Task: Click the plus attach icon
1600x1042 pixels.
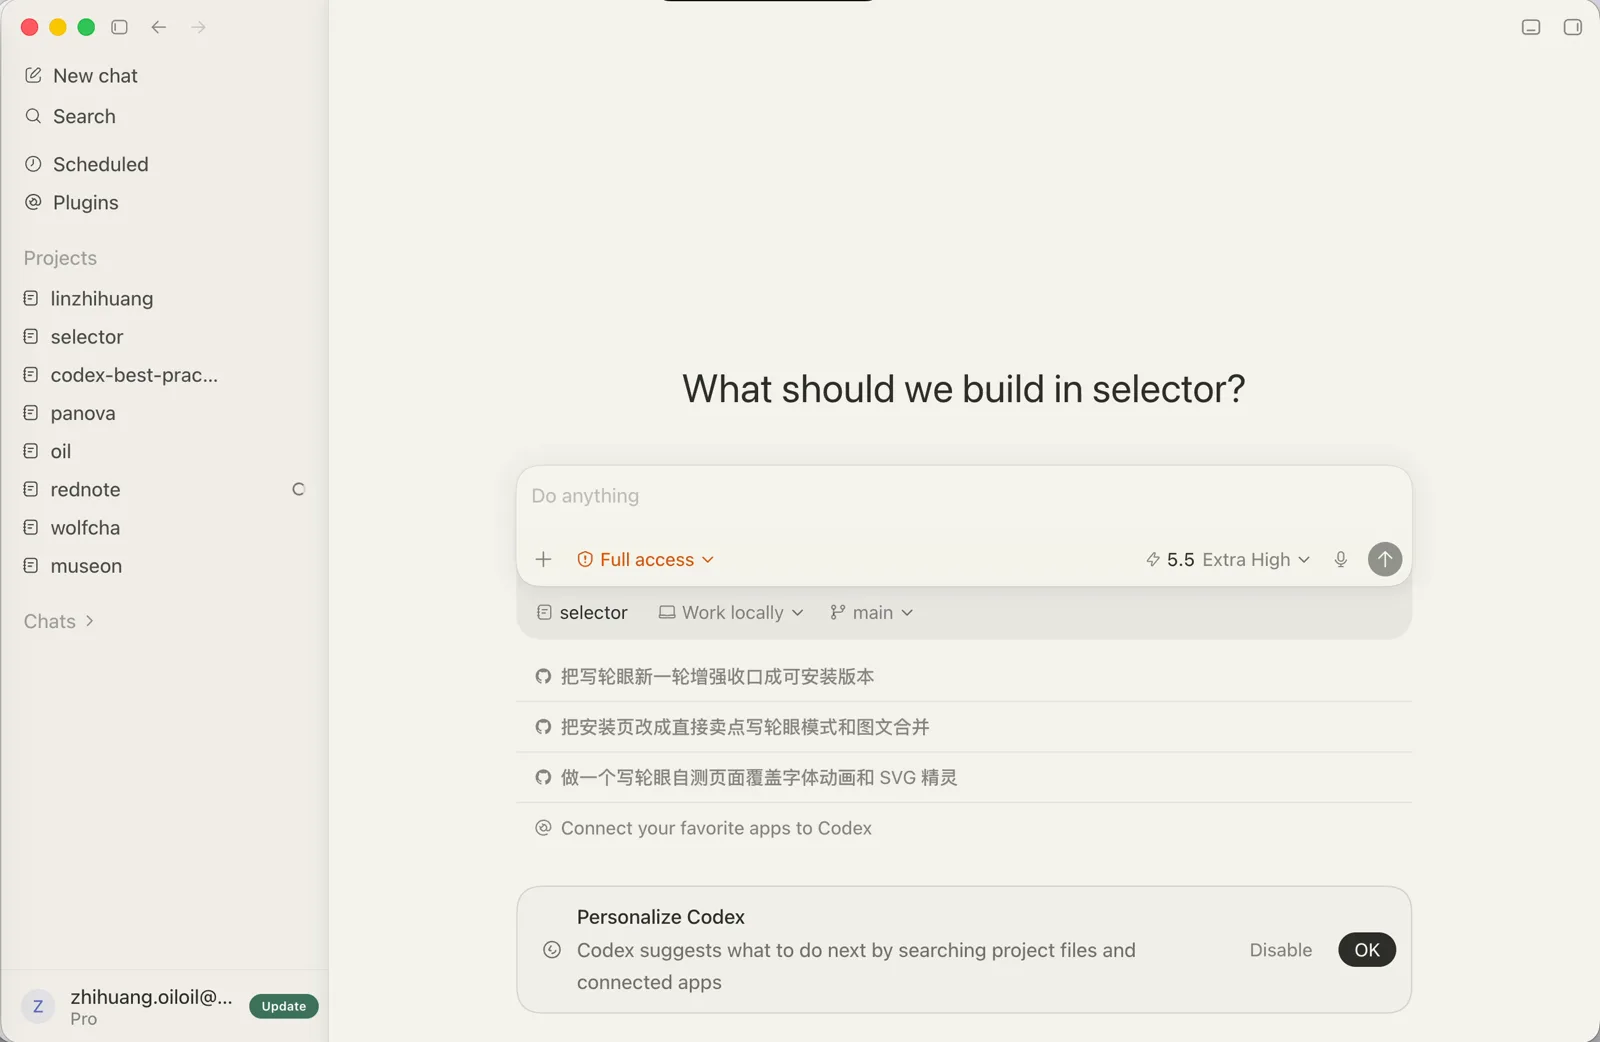Action: pos(543,559)
